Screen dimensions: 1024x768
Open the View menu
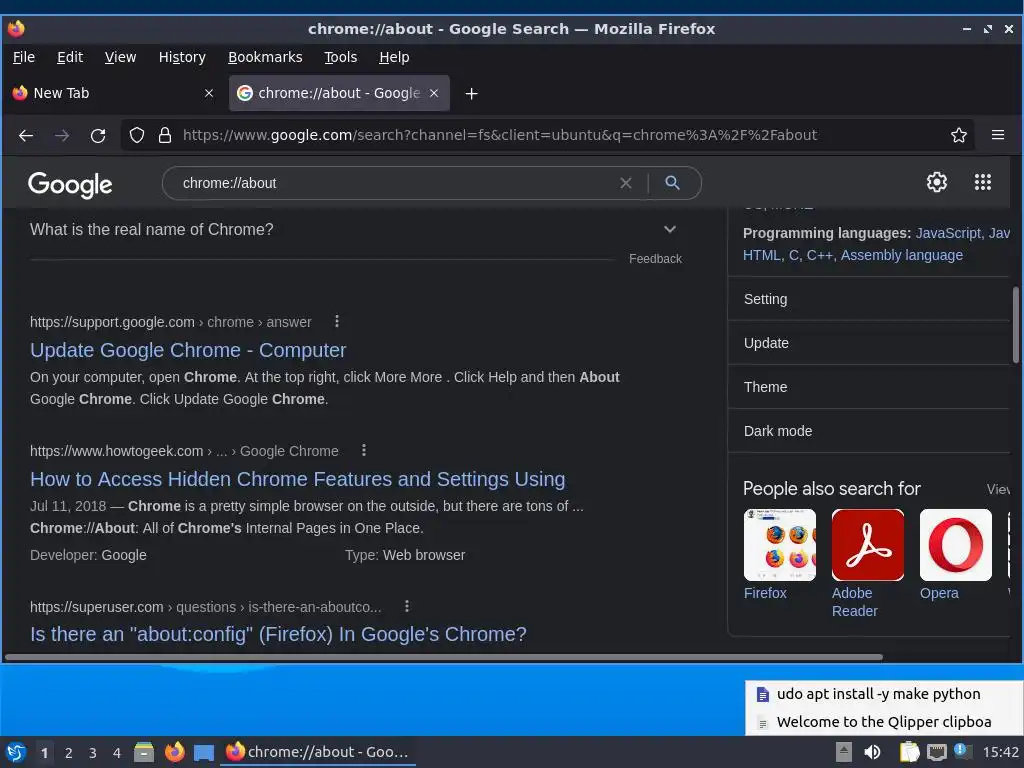click(x=120, y=57)
